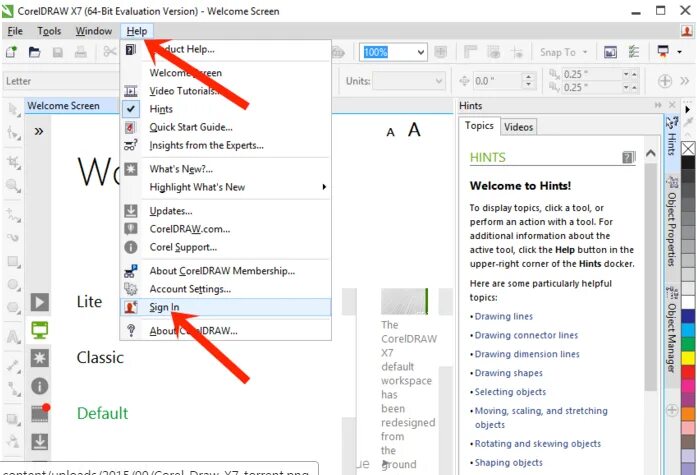Open the Selecting objects hint link

tap(510, 392)
